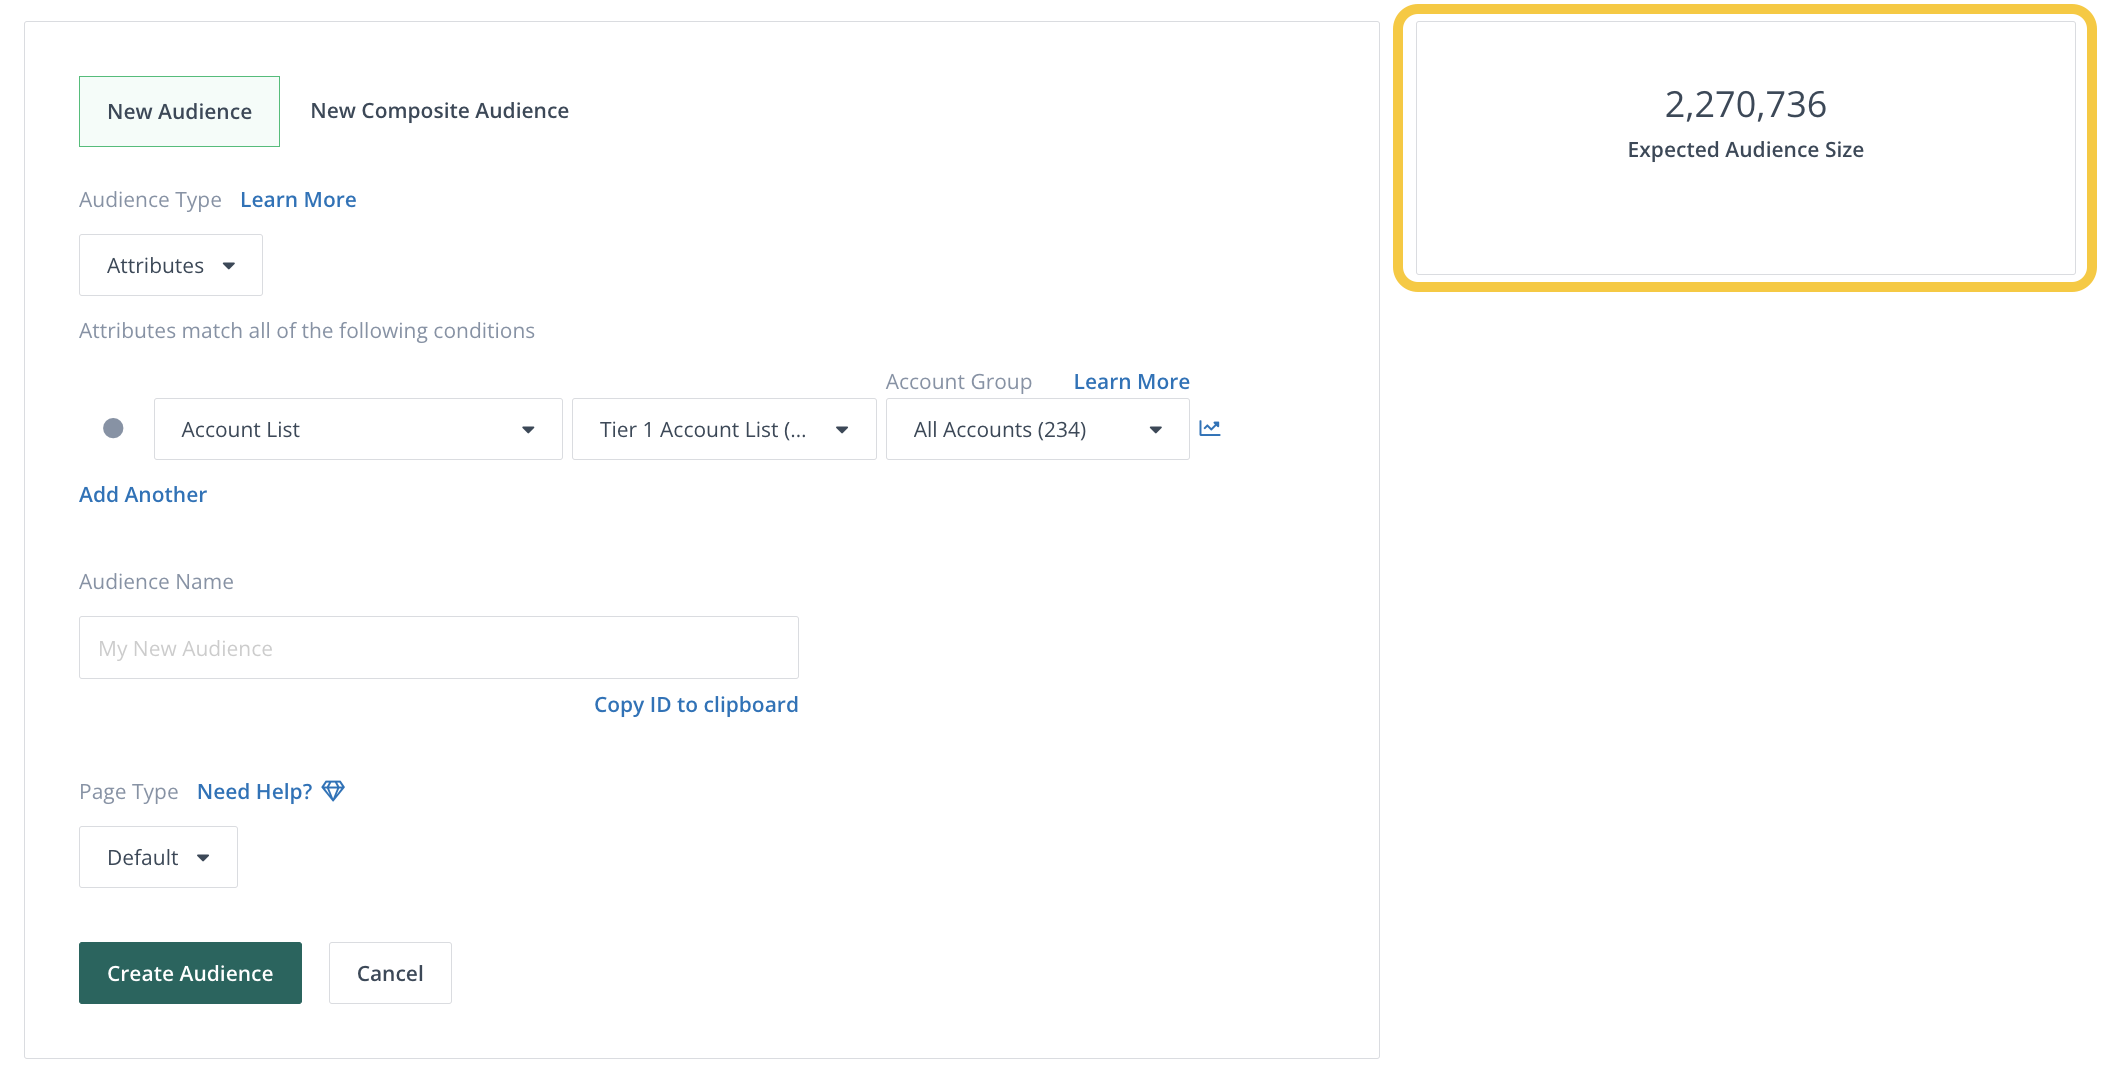Open Learn More next to Account Group
Viewport: 2110px width, 1090px height.
coord(1132,381)
